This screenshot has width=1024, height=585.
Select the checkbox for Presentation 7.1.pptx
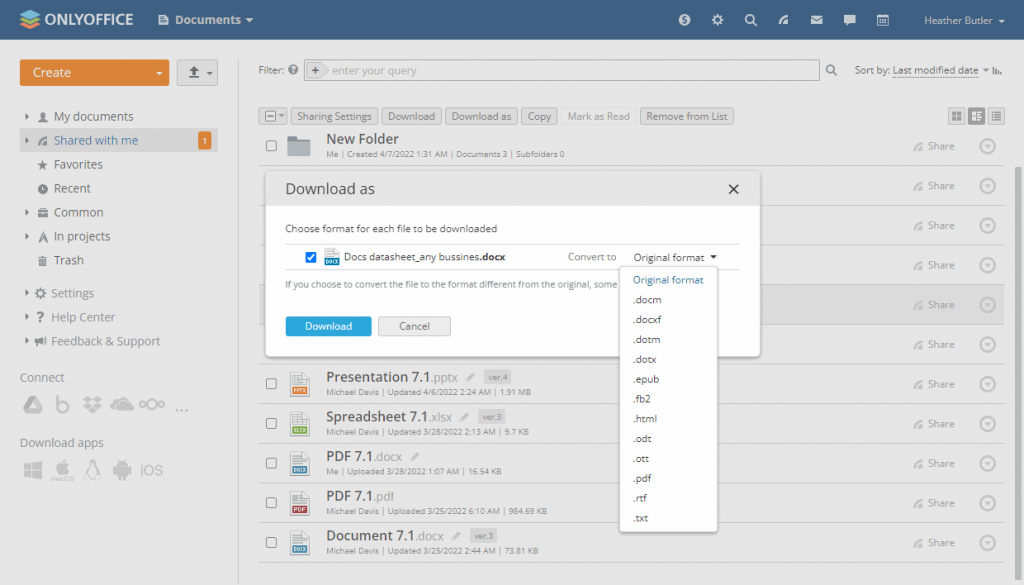(271, 381)
